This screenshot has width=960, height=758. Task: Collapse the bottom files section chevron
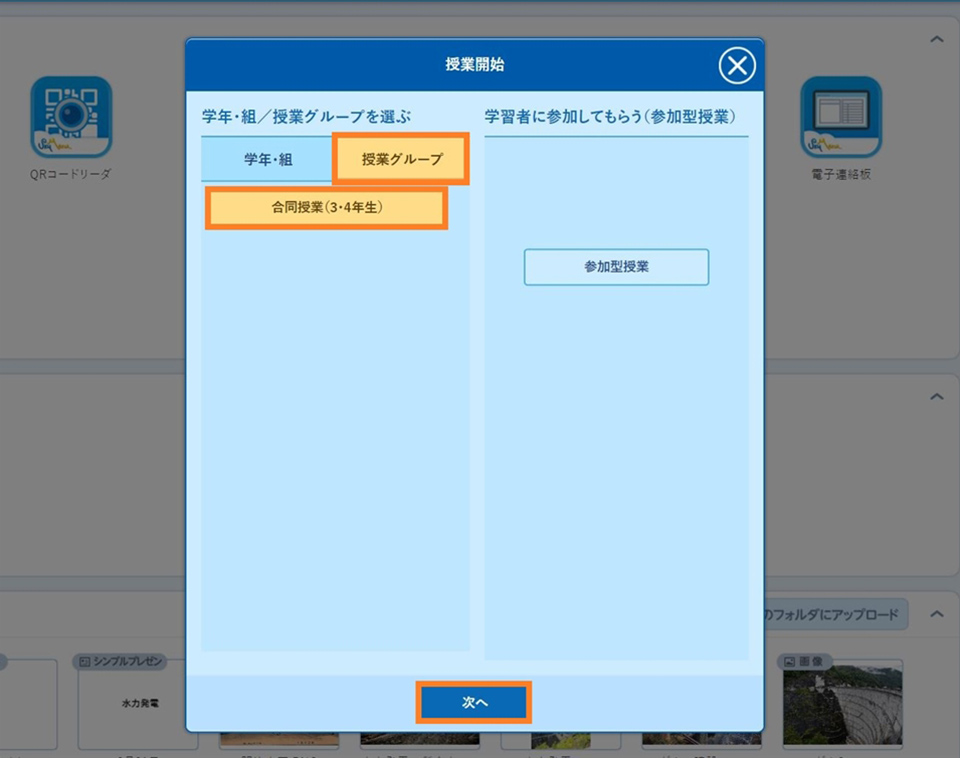pos(936,613)
